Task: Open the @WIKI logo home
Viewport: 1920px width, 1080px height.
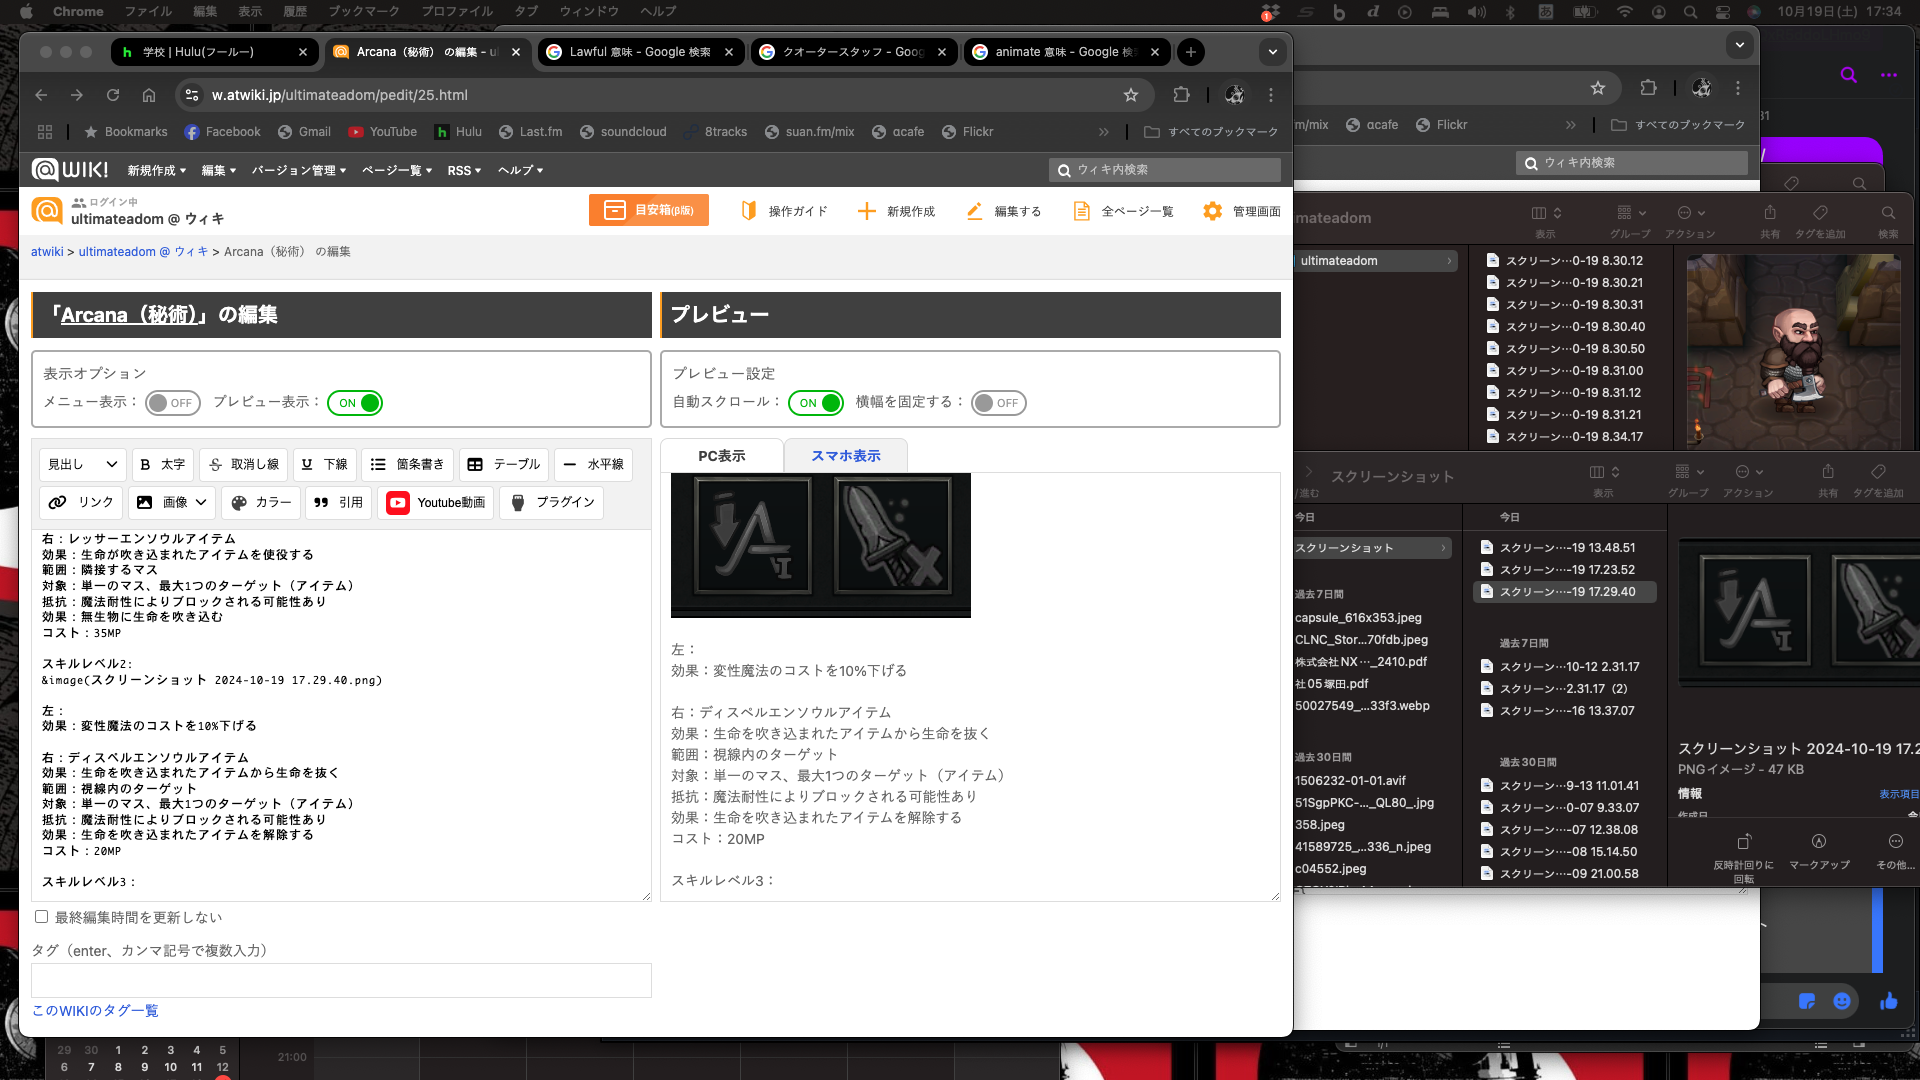Action: click(70, 170)
